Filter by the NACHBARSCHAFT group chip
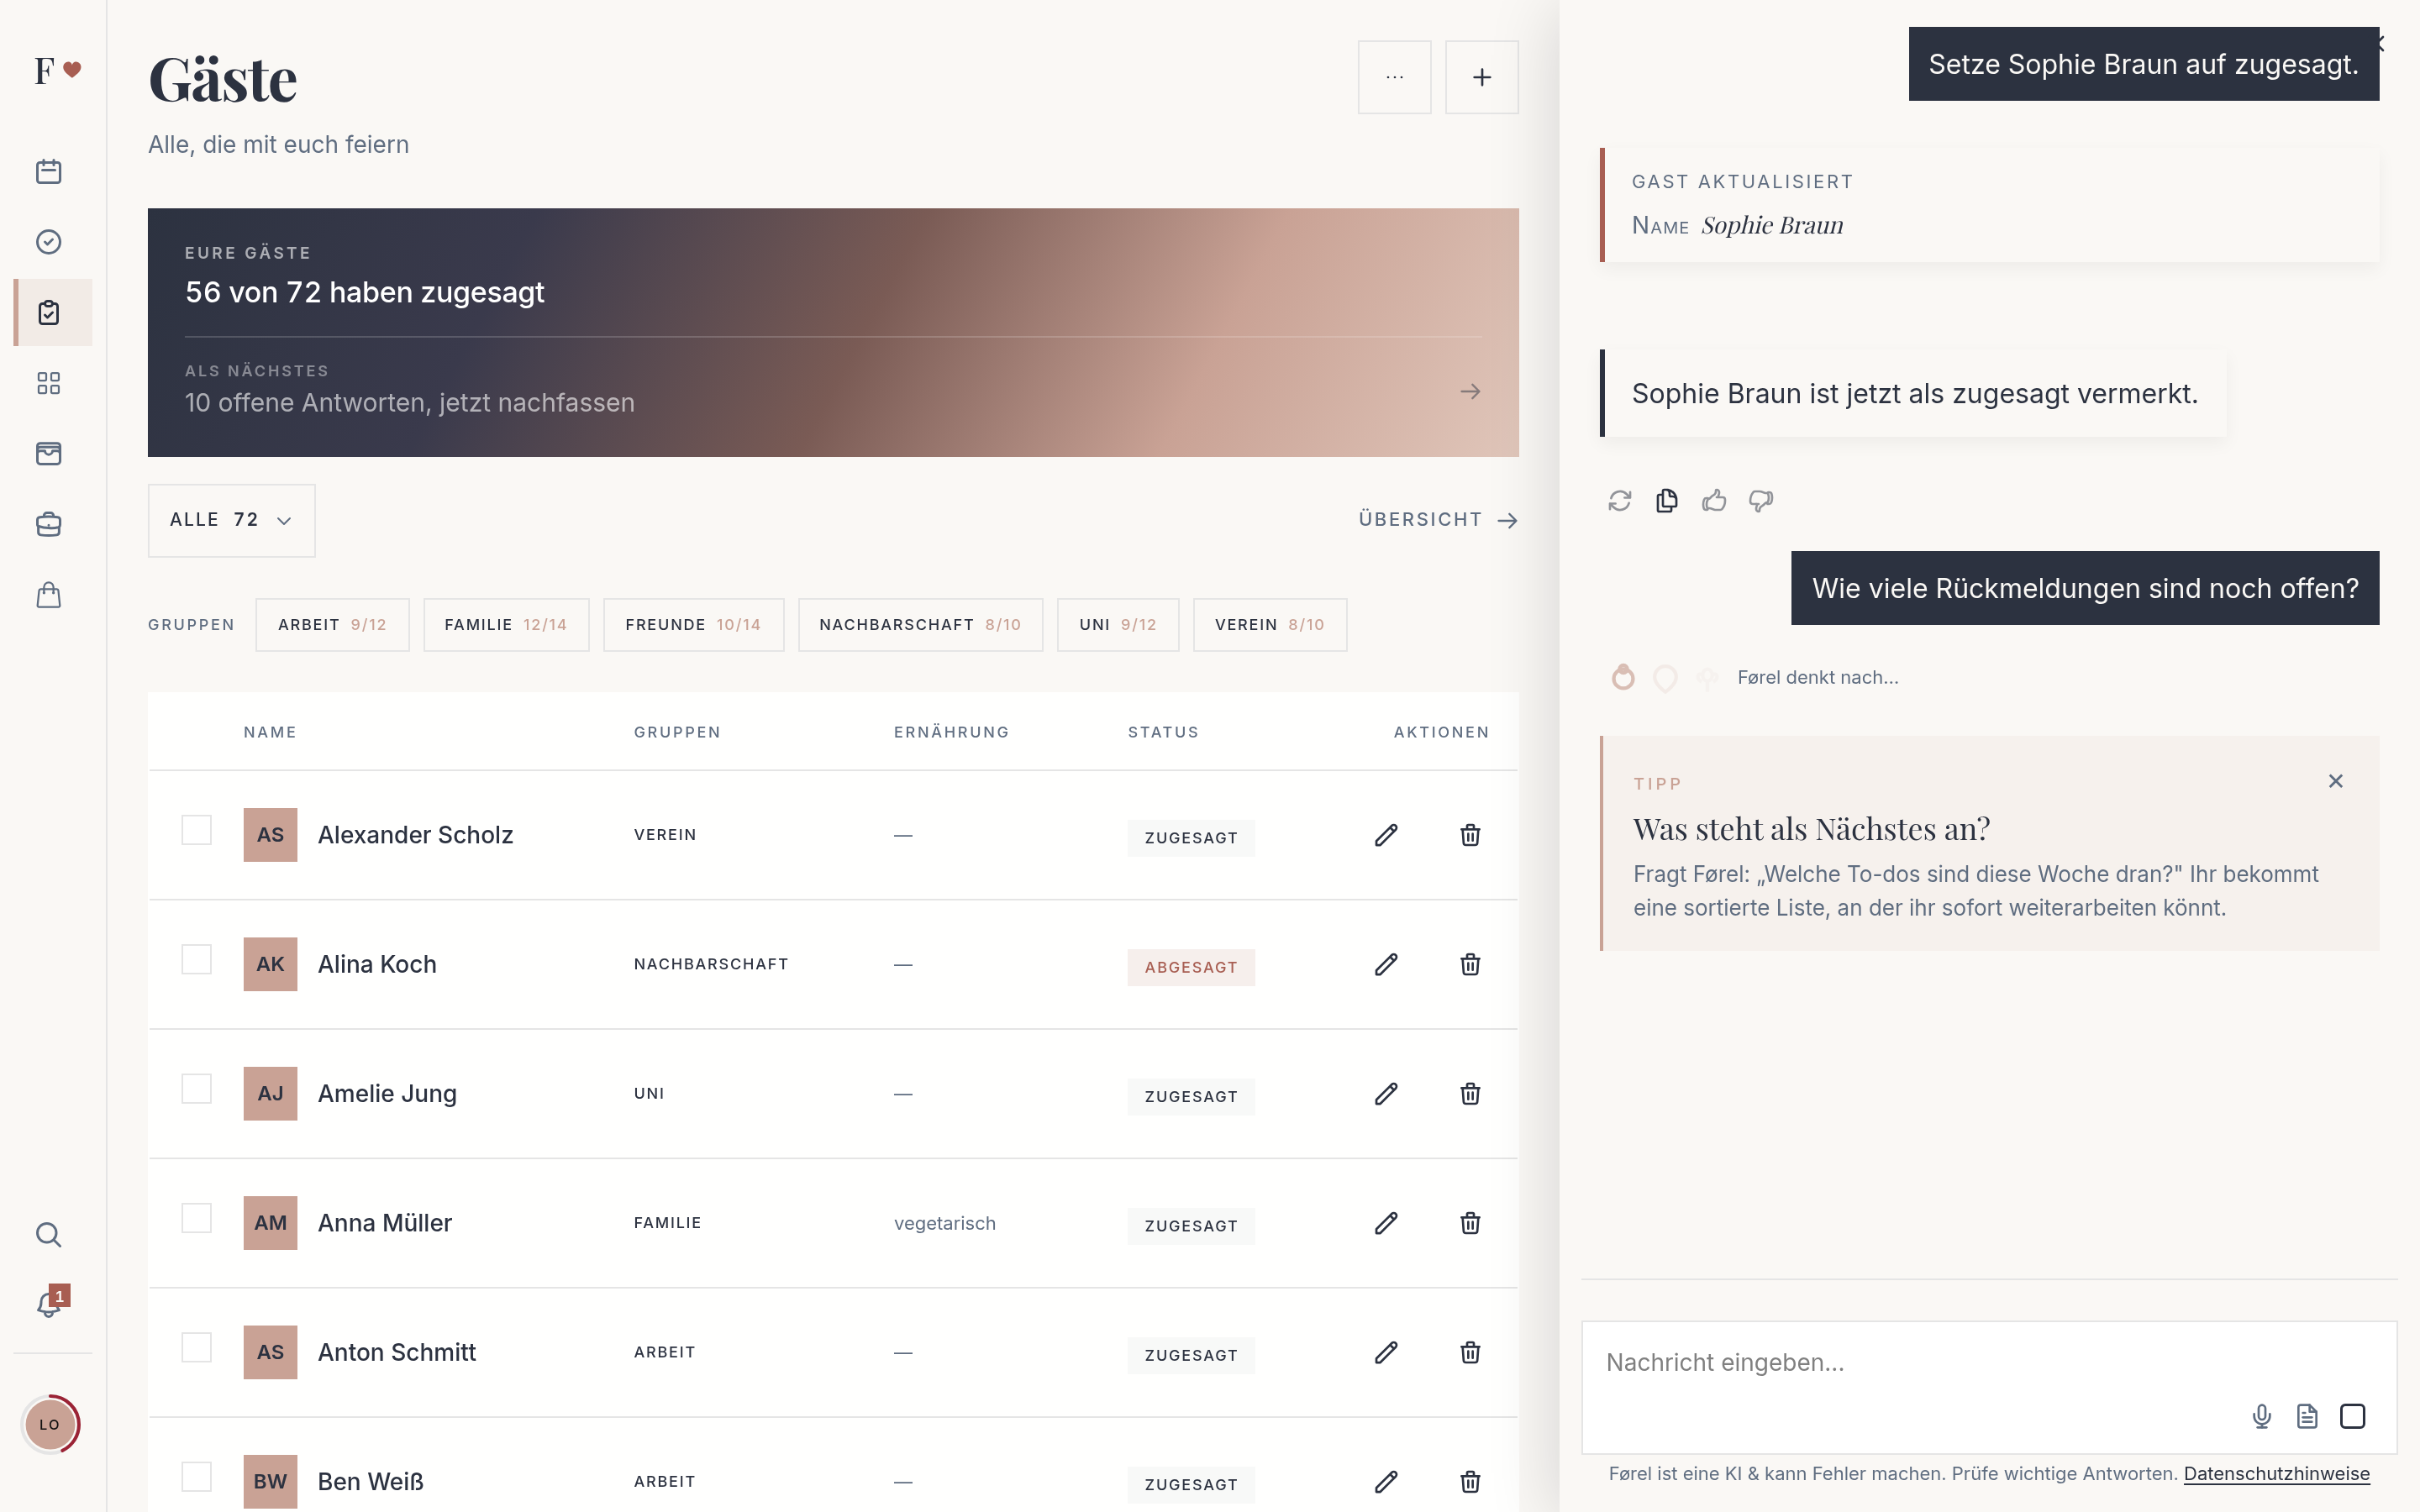Image resolution: width=2420 pixels, height=1512 pixels. pos(920,625)
